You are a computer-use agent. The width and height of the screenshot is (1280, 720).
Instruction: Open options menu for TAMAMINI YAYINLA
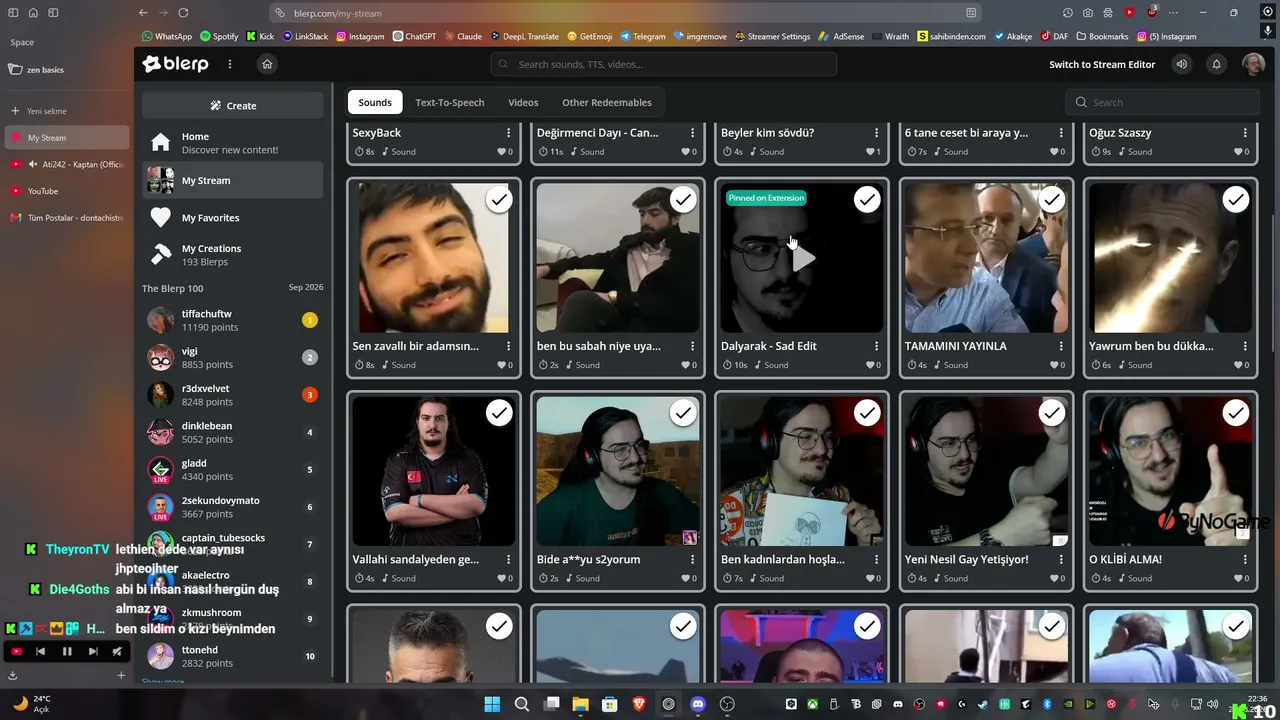[1061, 346]
